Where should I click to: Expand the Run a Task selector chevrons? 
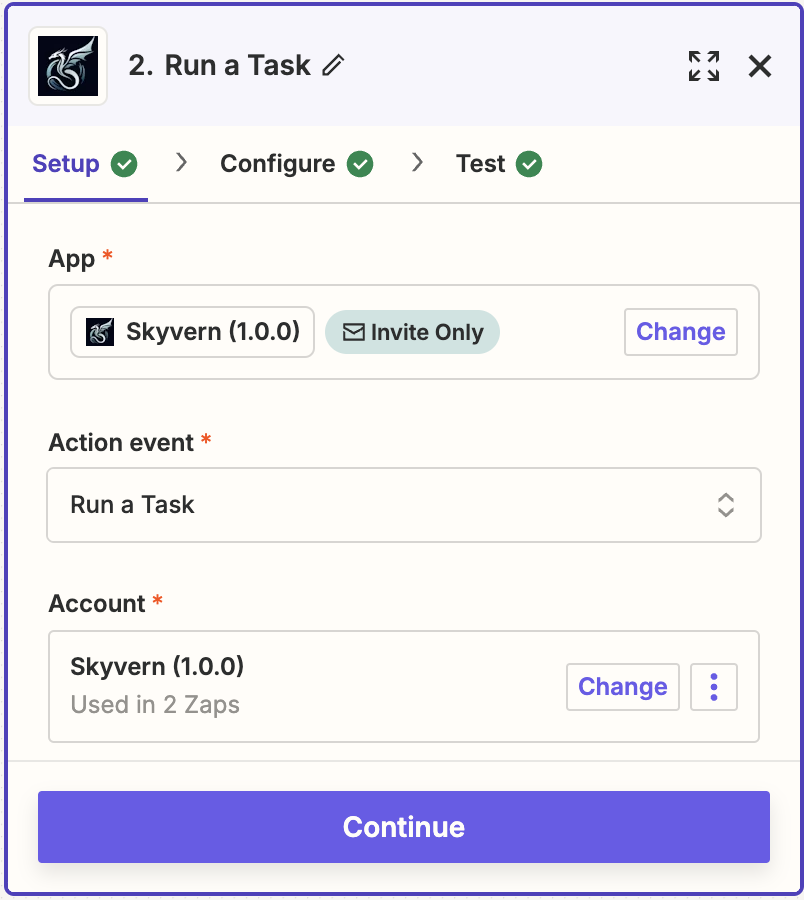(726, 505)
